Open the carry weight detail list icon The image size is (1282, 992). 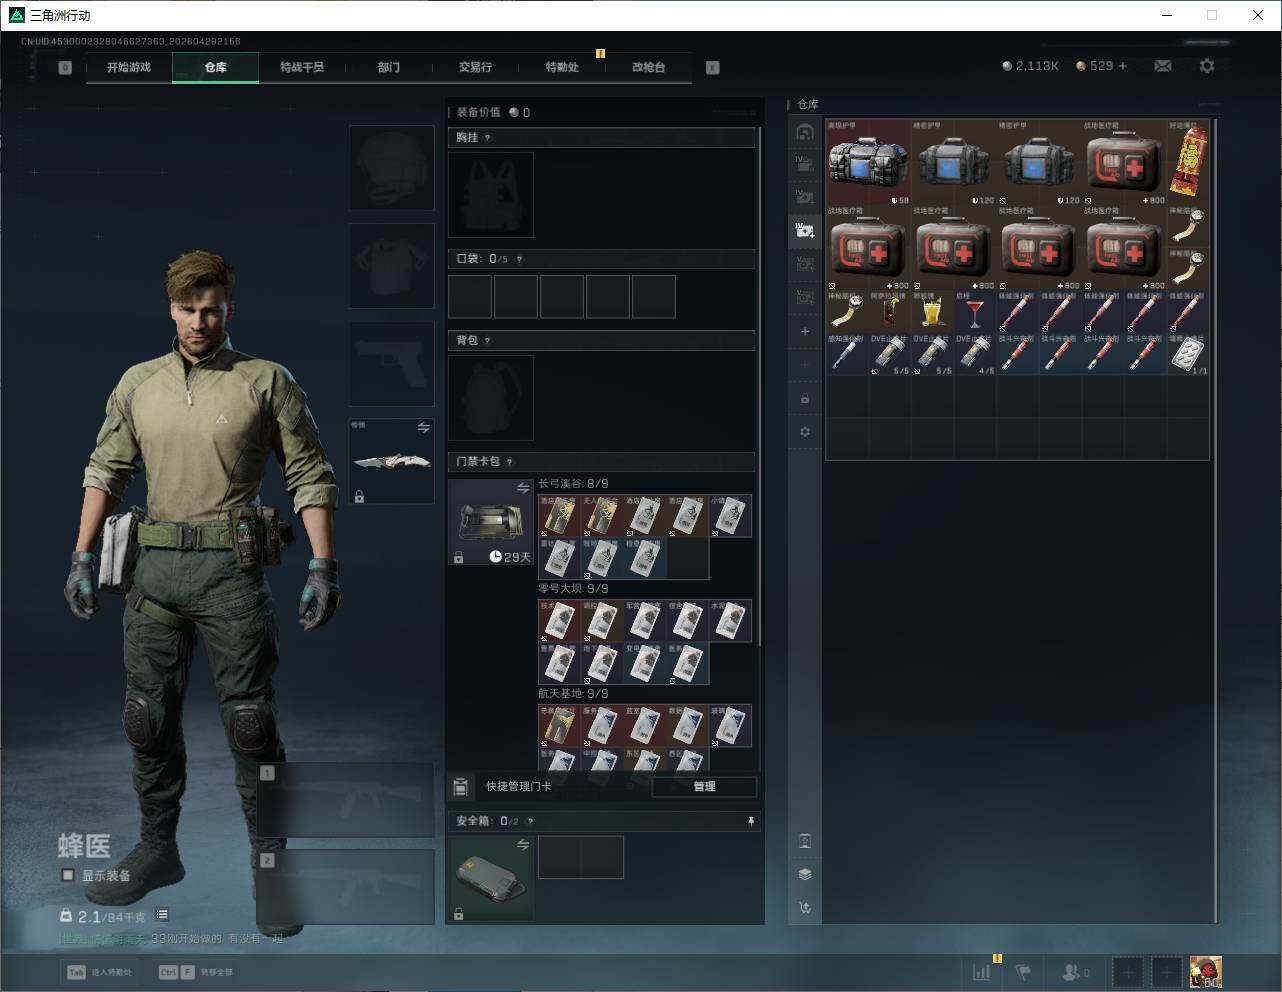pyautogui.click(x=162, y=915)
